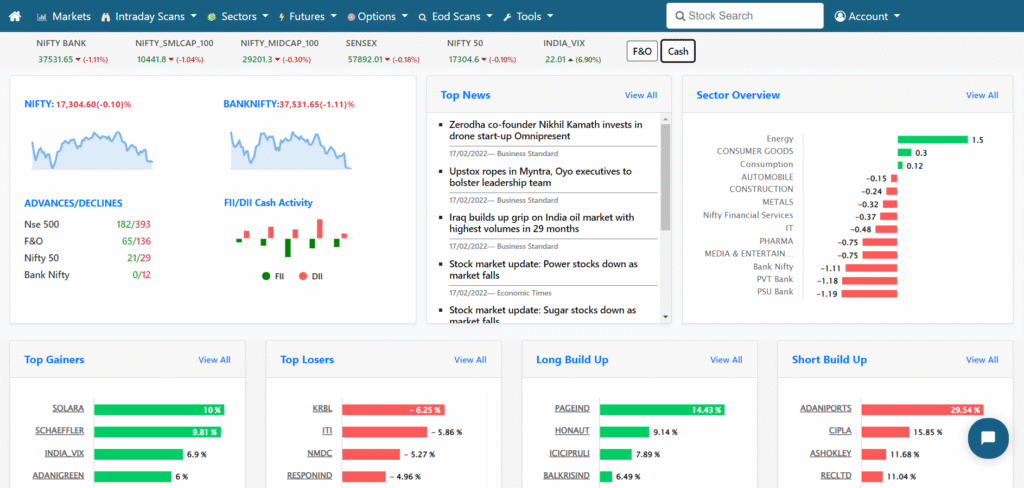
Task: Click the Top News scrollbar down arrow
Action: (666, 316)
